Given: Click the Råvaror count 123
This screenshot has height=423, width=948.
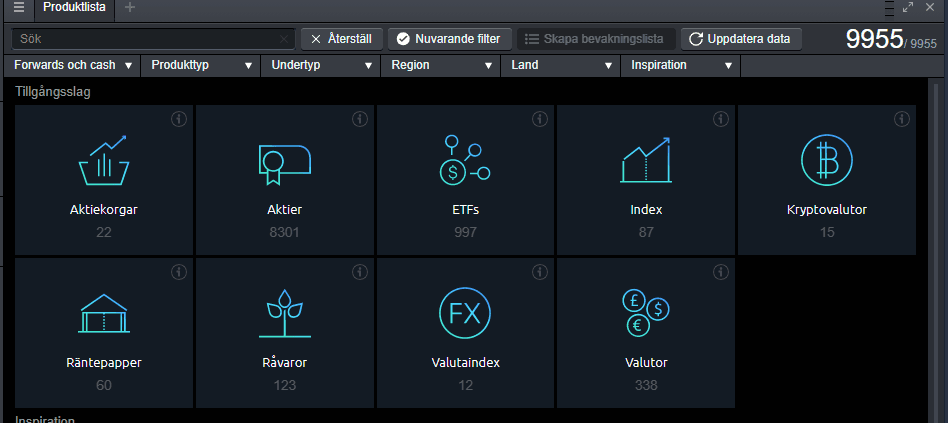Looking at the screenshot, I should coord(284,385).
